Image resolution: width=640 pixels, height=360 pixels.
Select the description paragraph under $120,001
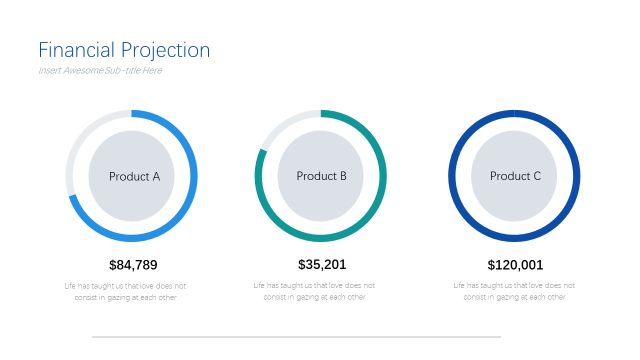[514, 291]
